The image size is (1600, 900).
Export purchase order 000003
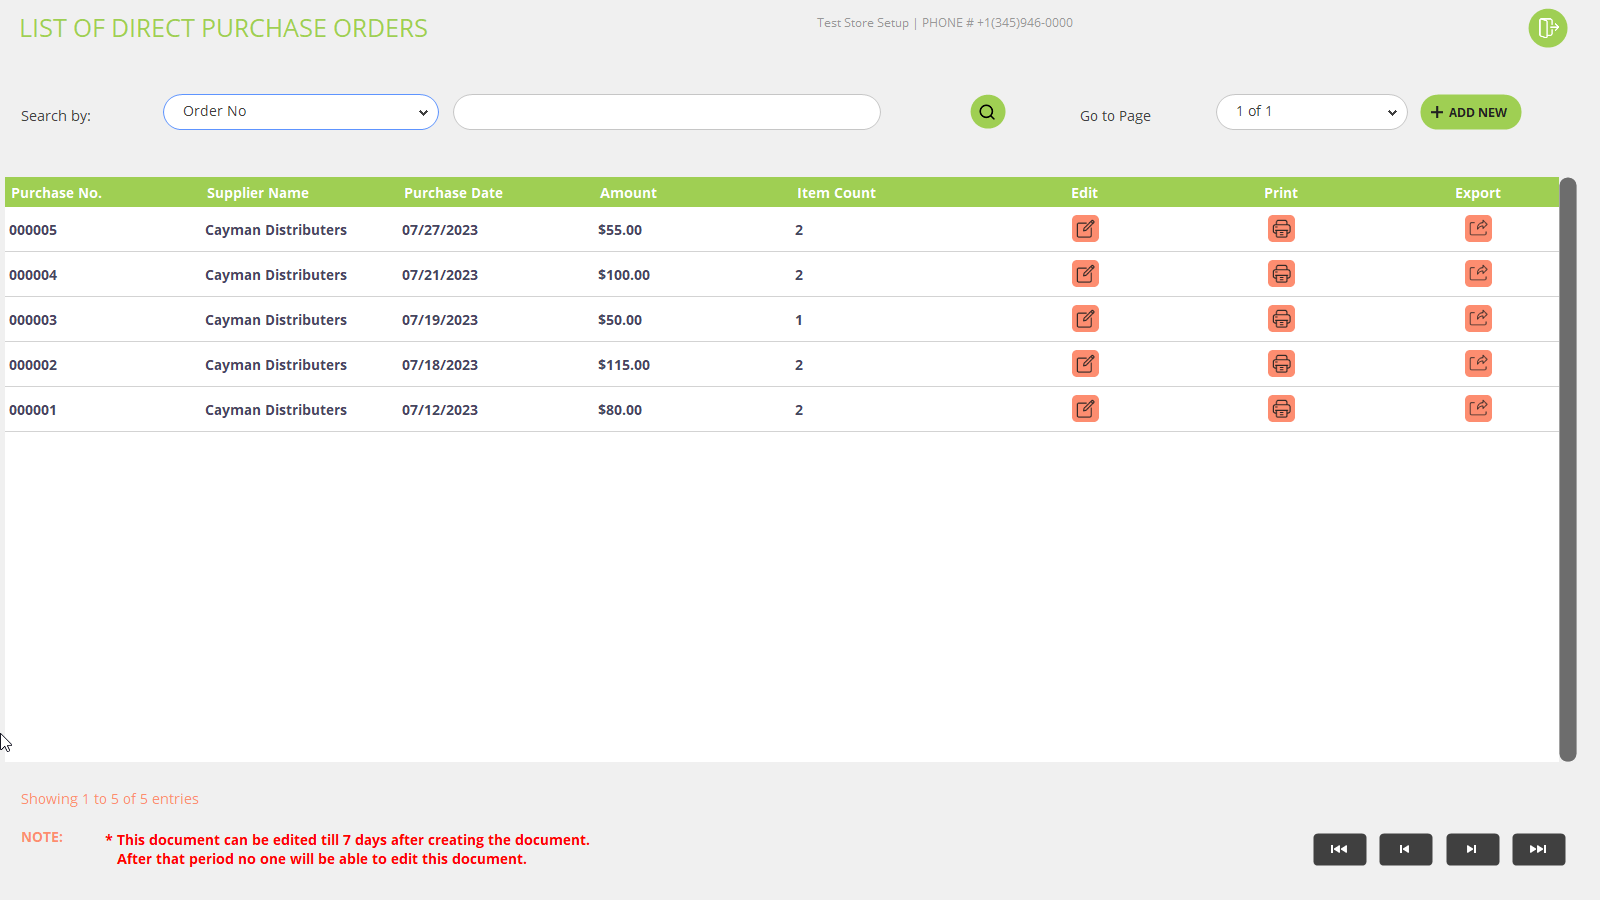pyautogui.click(x=1478, y=319)
